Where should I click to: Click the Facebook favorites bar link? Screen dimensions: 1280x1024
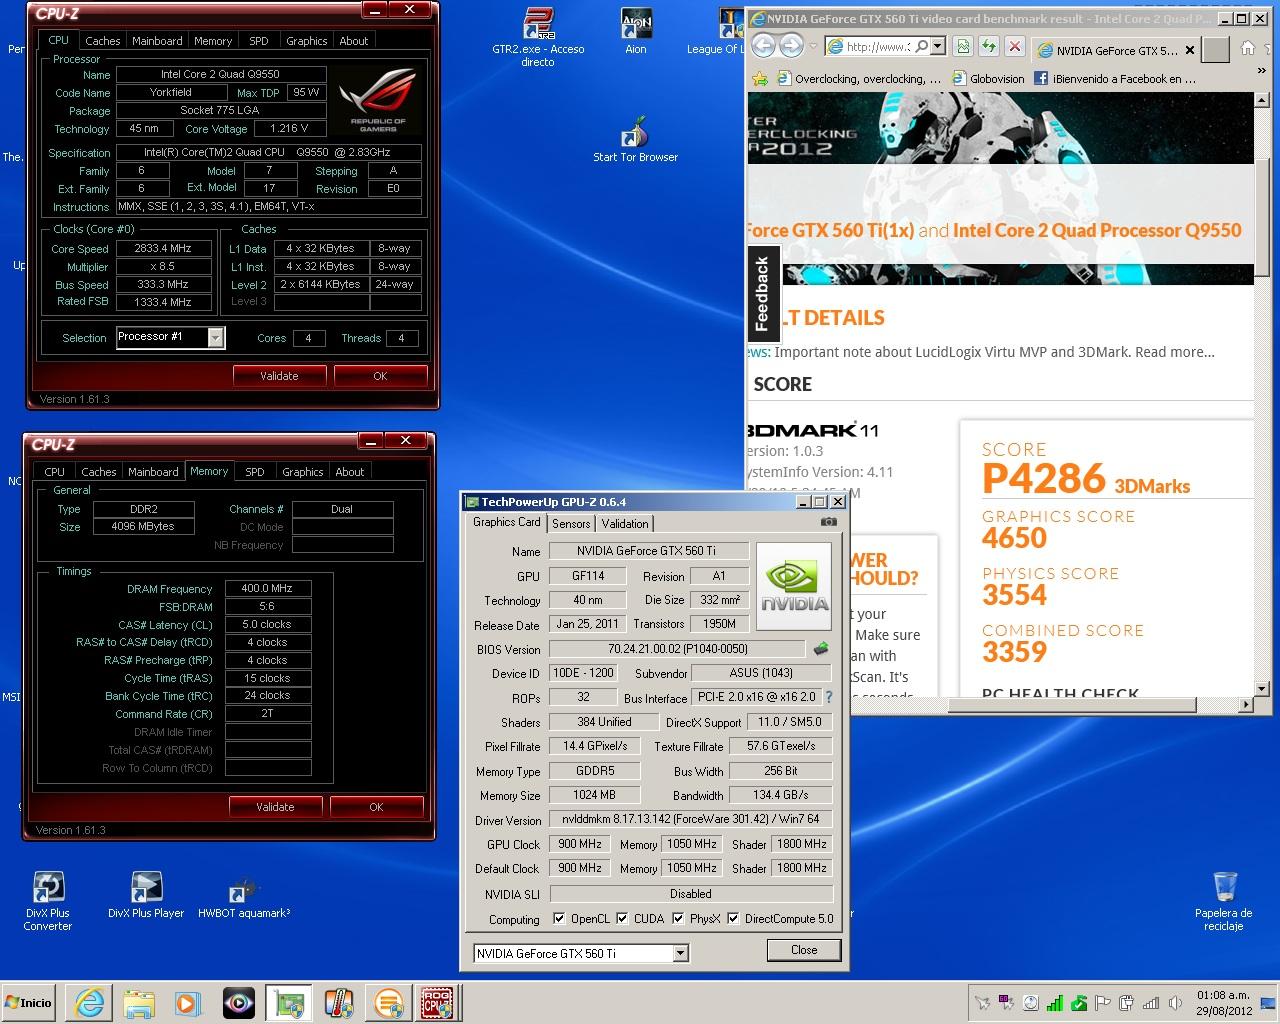1115,78
